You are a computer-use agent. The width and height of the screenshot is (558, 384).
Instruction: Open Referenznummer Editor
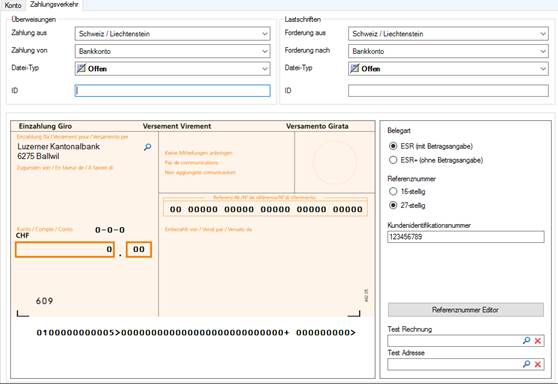(465, 310)
